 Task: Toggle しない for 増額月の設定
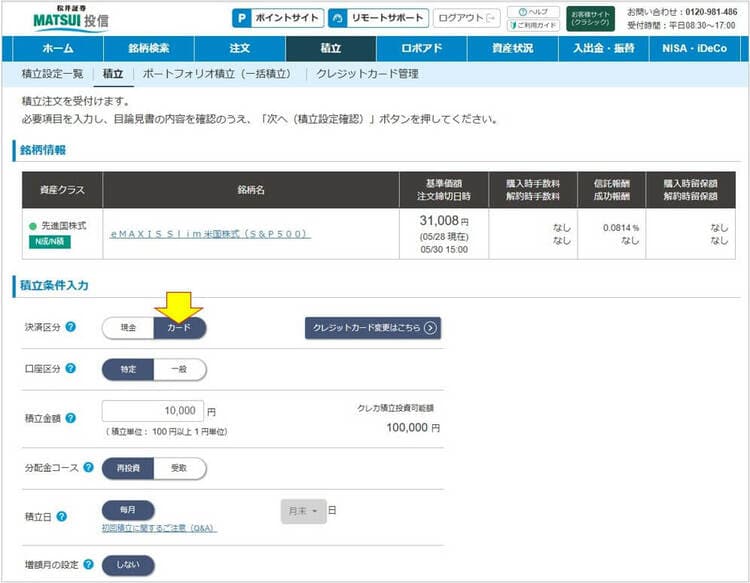(x=128, y=565)
